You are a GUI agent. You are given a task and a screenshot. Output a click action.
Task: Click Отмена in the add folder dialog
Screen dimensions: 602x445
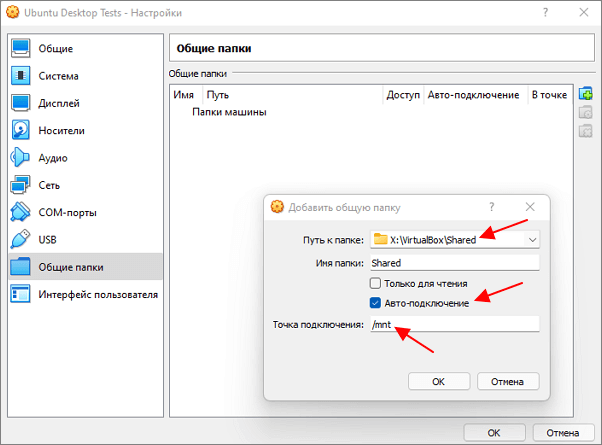point(508,381)
